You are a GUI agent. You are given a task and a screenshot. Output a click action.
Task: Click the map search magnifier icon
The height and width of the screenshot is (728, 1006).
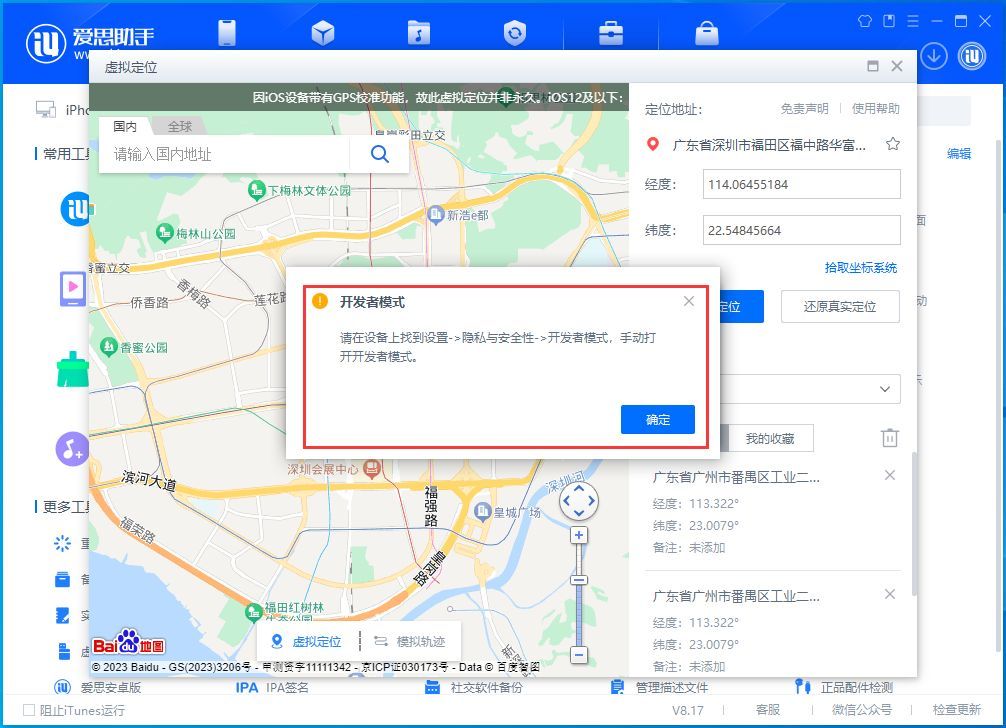click(x=380, y=154)
